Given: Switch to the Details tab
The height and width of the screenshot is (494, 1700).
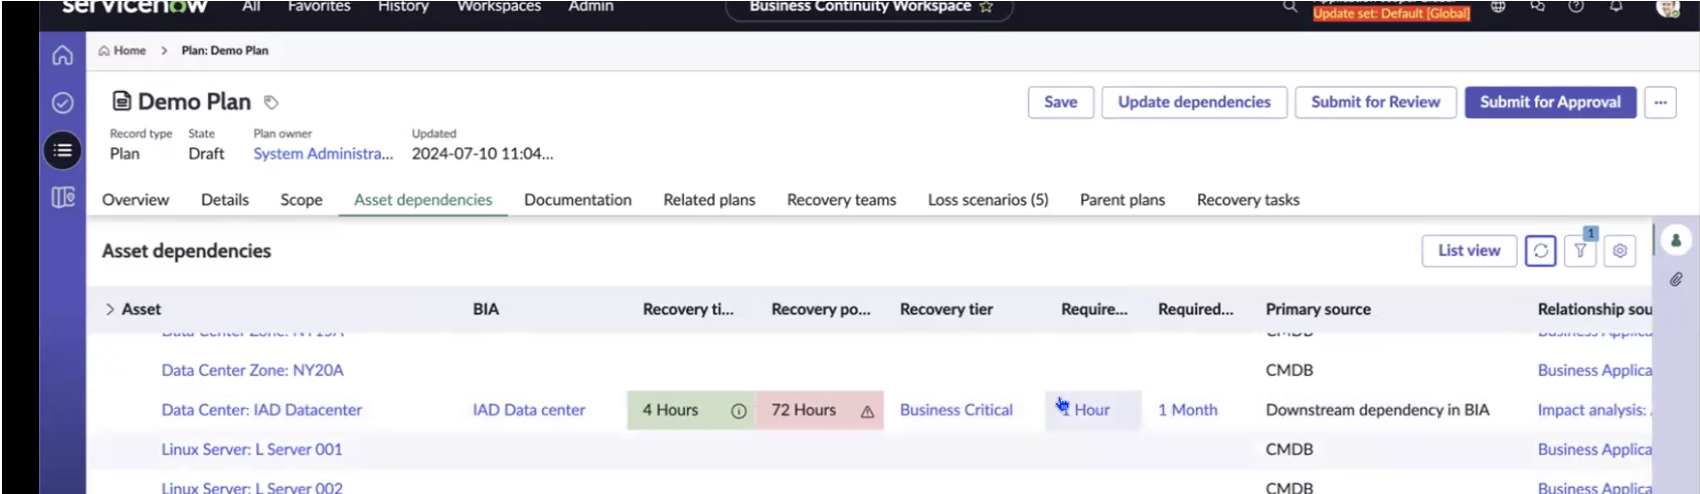Looking at the screenshot, I should 225,200.
